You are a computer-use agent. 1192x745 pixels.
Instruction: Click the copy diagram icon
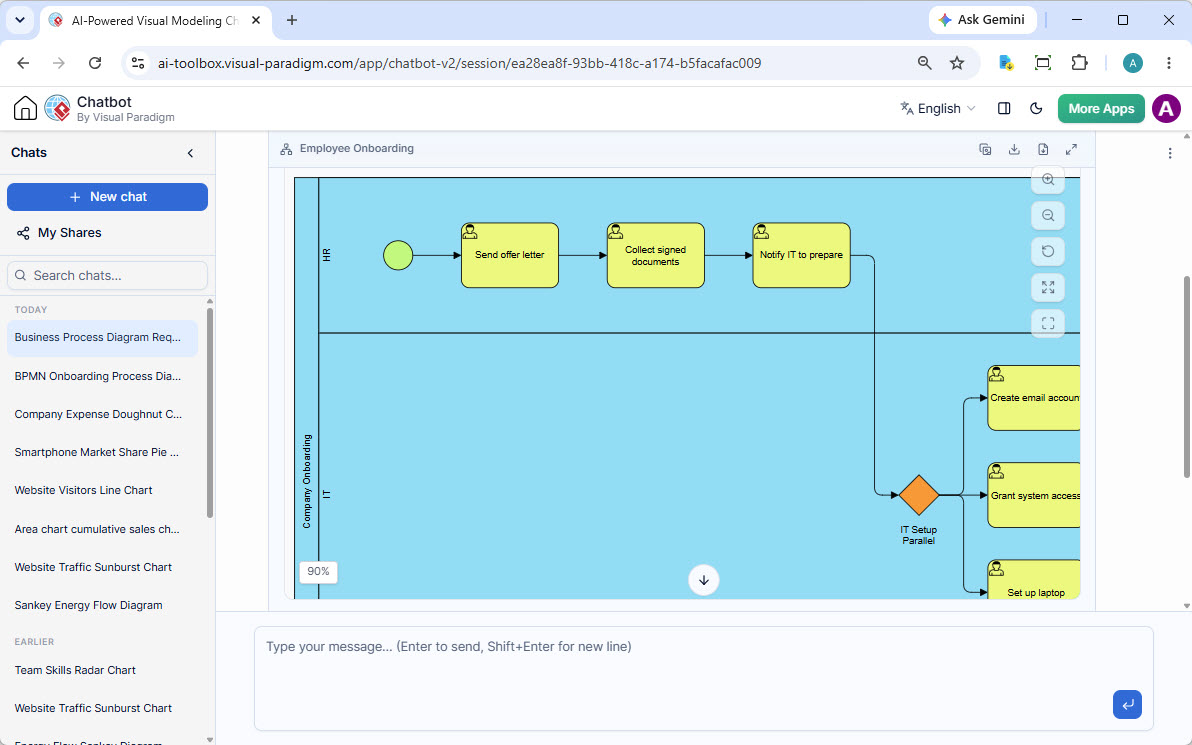click(985, 149)
